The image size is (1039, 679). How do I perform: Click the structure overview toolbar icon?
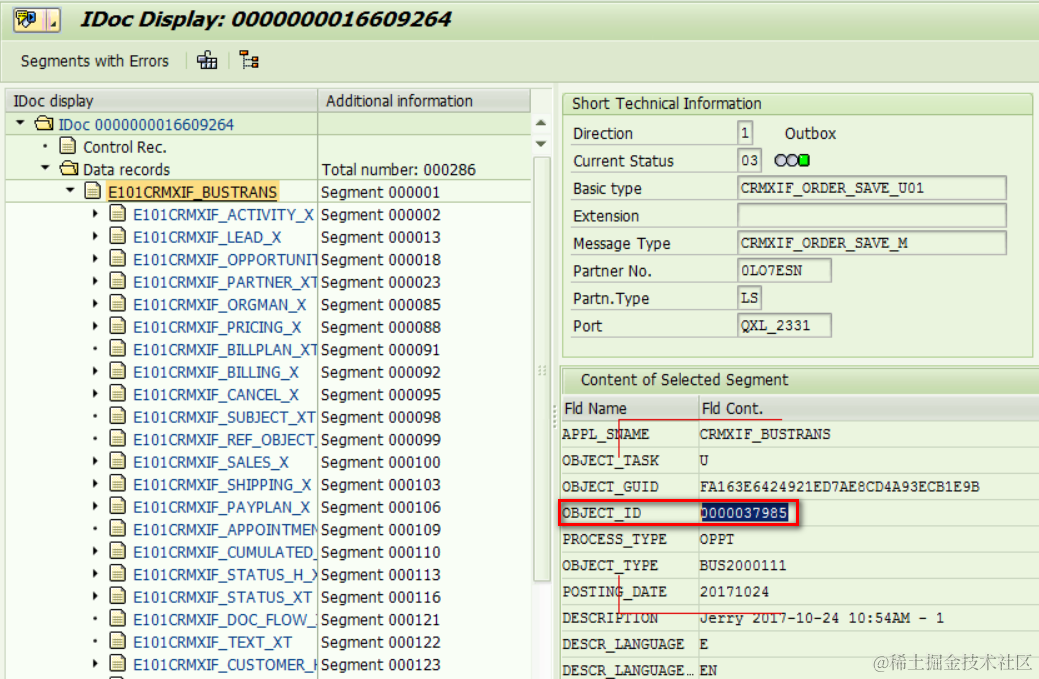pyautogui.click(x=207, y=60)
